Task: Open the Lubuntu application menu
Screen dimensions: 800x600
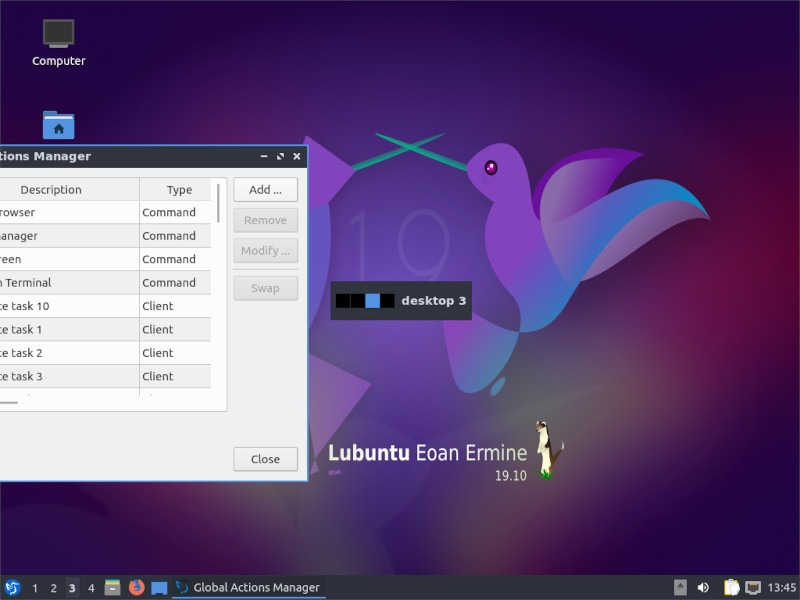Action: 13,588
